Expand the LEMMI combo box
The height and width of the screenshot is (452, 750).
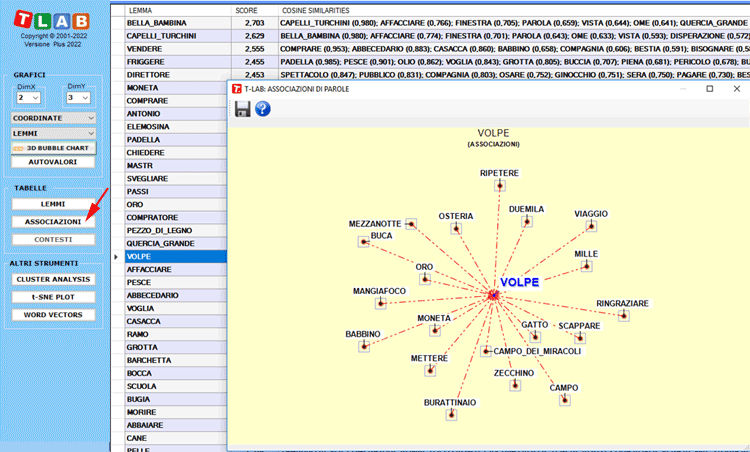[53, 133]
